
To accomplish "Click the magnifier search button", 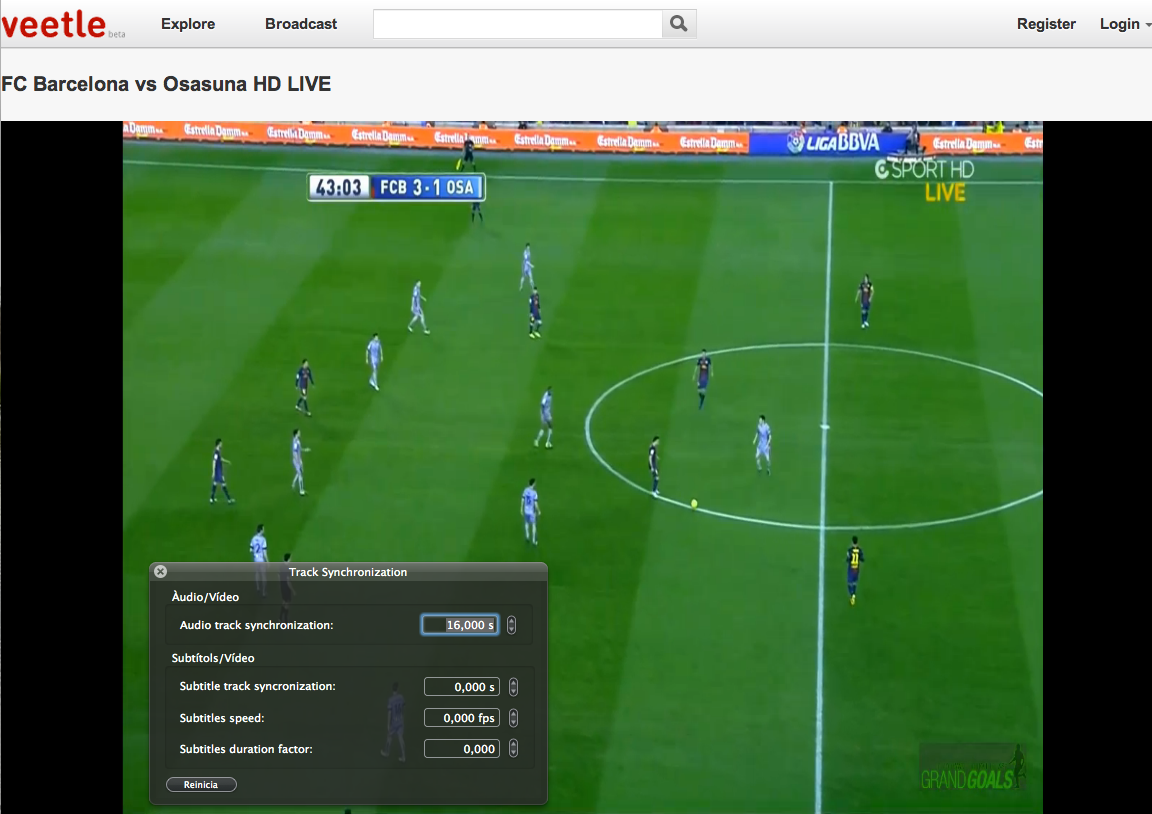I will coord(679,24).
